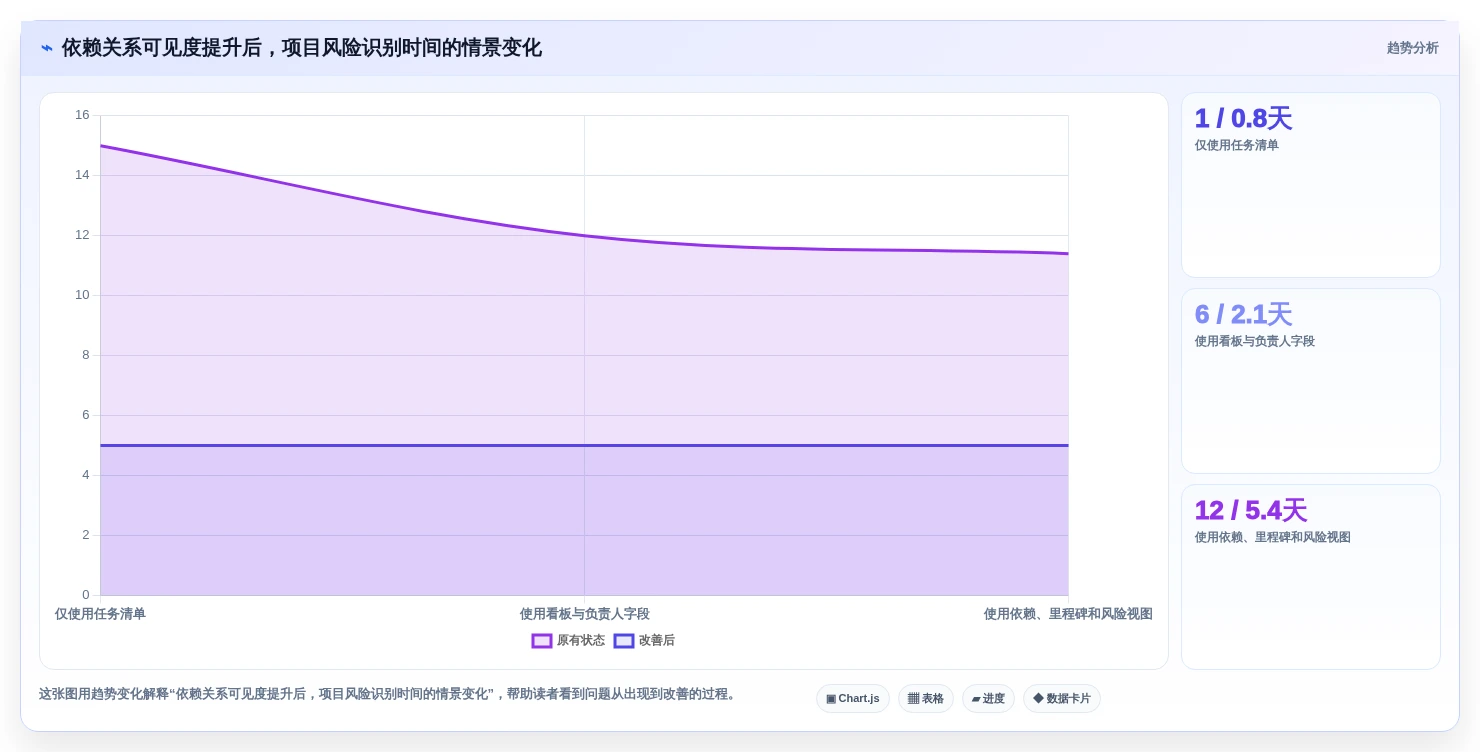
Task: Click the card caption 使用看板与负责人字段
Action: point(1254,341)
